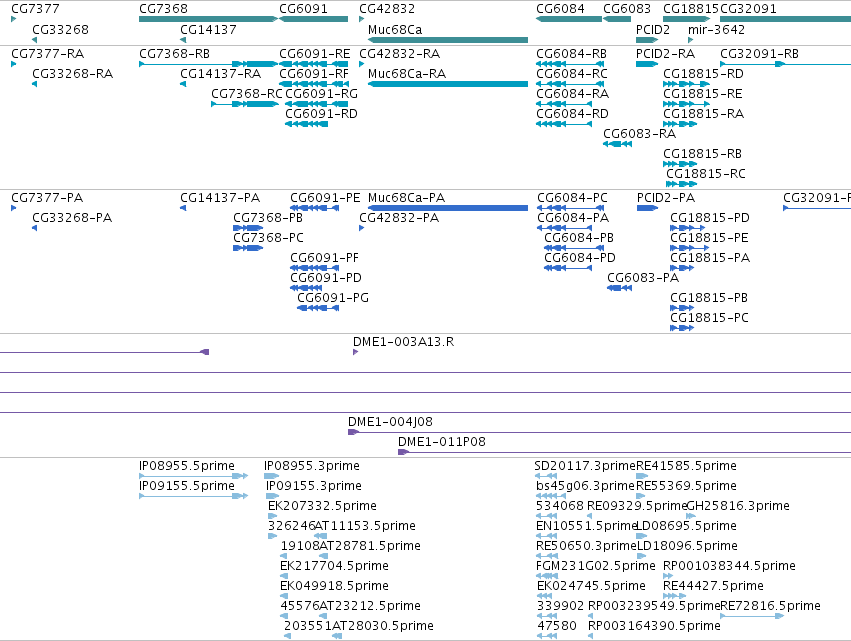
Task: Select the PCID2 gene label
Action: pyautogui.click(x=653, y=29)
